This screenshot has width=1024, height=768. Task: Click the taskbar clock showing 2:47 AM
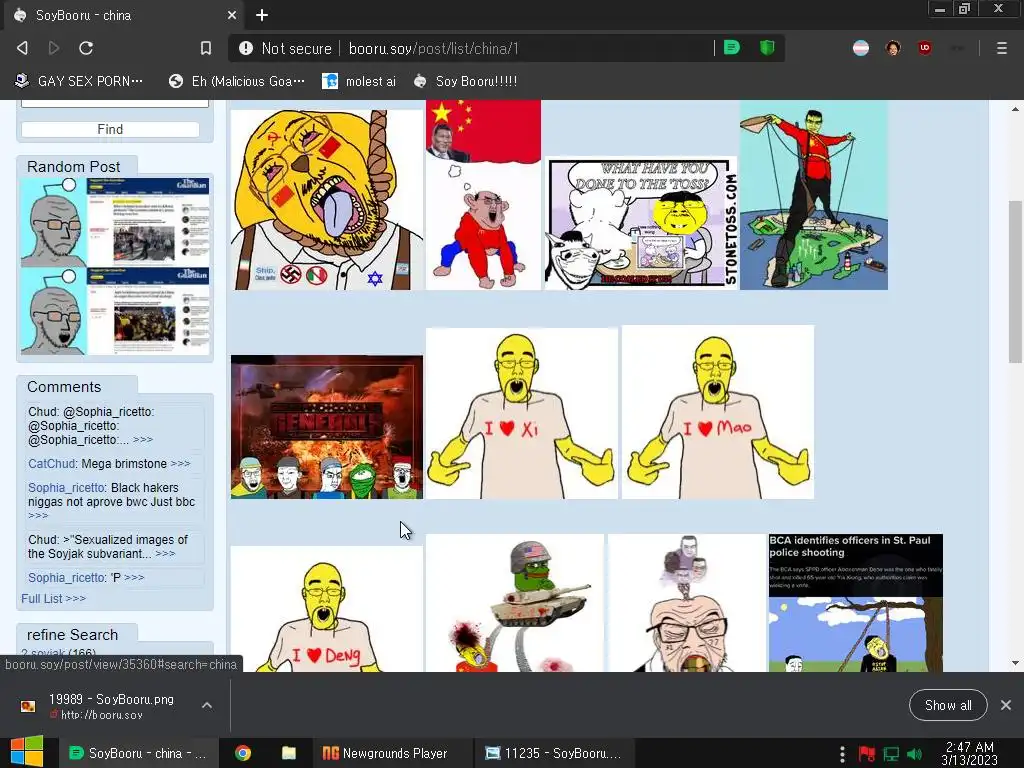click(x=970, y=753)
